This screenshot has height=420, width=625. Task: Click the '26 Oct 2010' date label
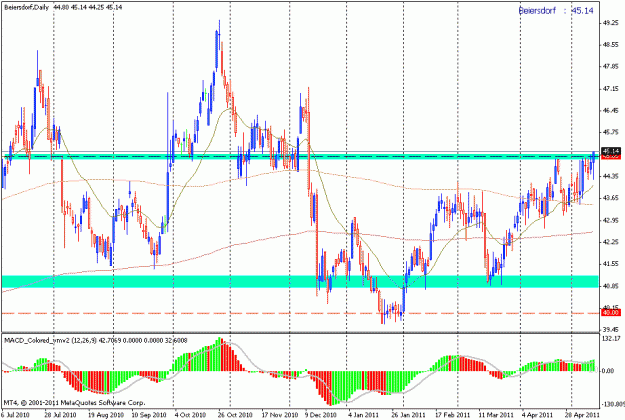[x=236, y=415]
